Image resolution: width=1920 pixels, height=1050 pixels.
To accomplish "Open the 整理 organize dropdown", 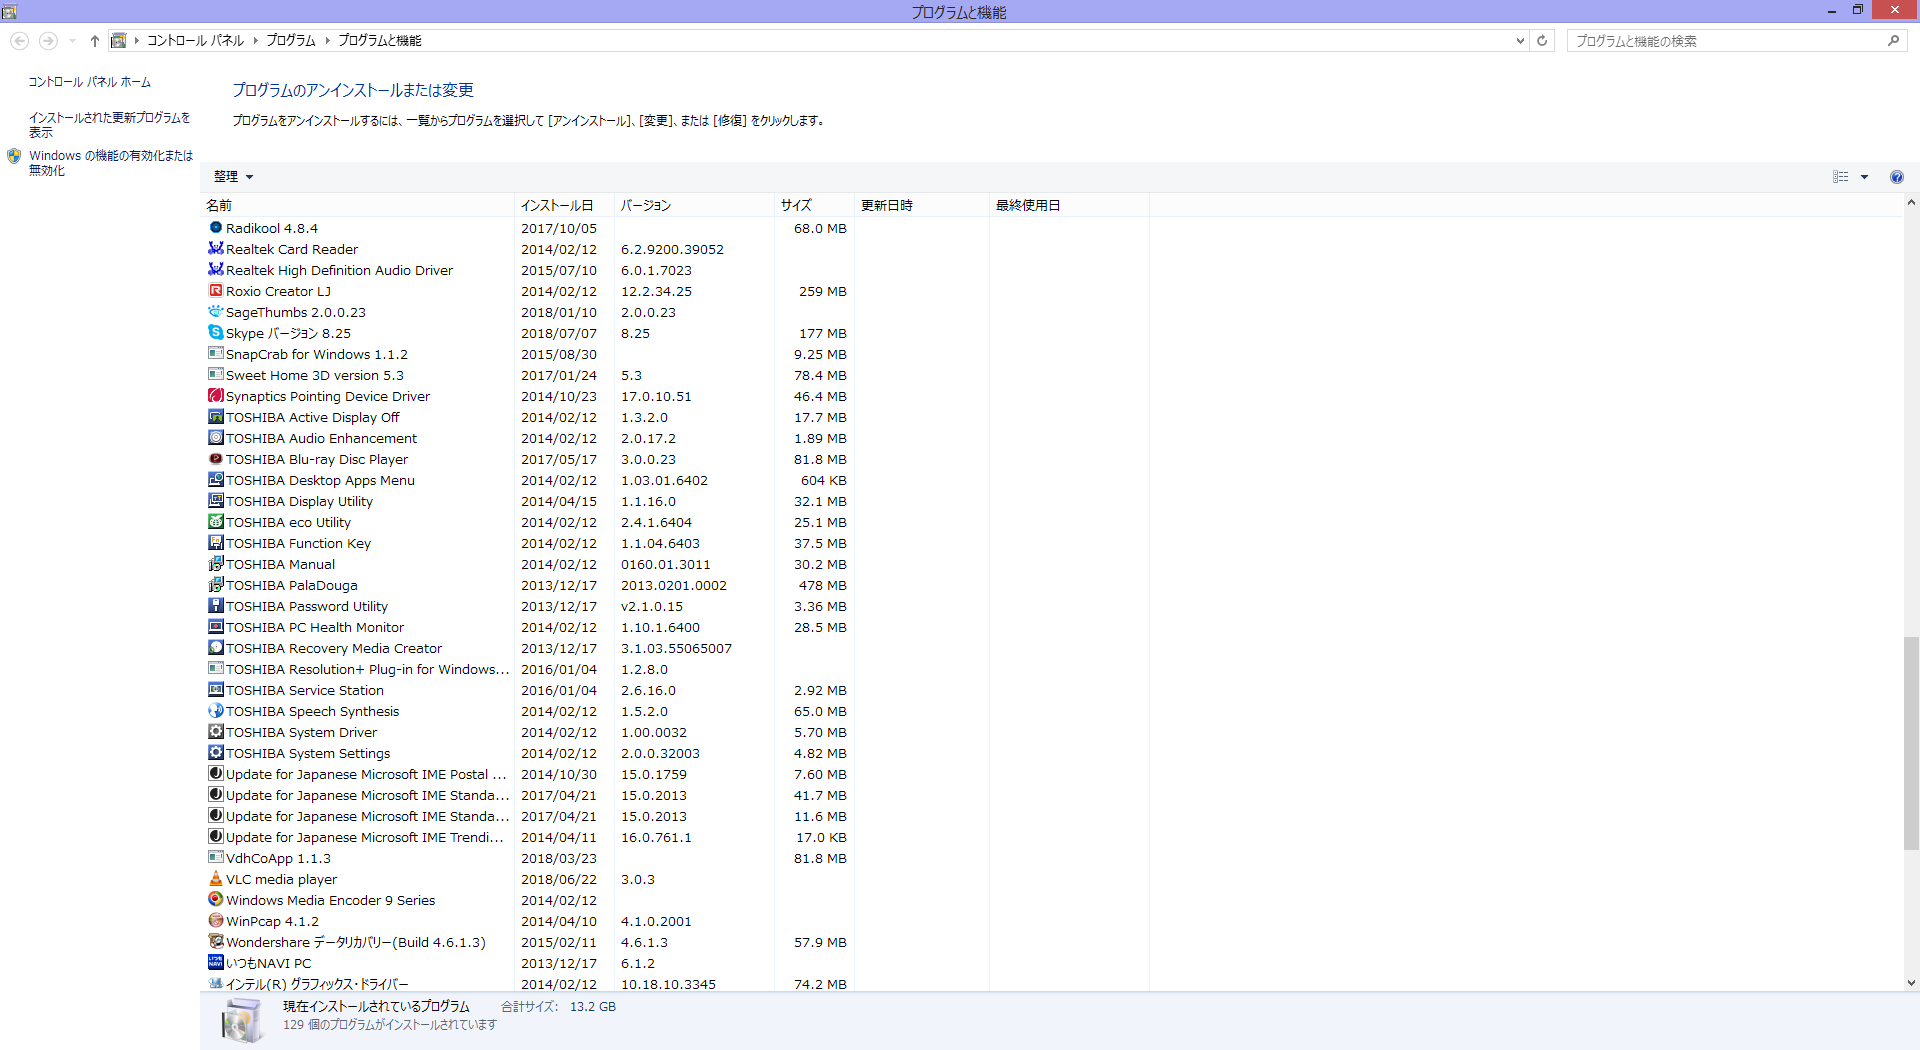I will (233, 177).
